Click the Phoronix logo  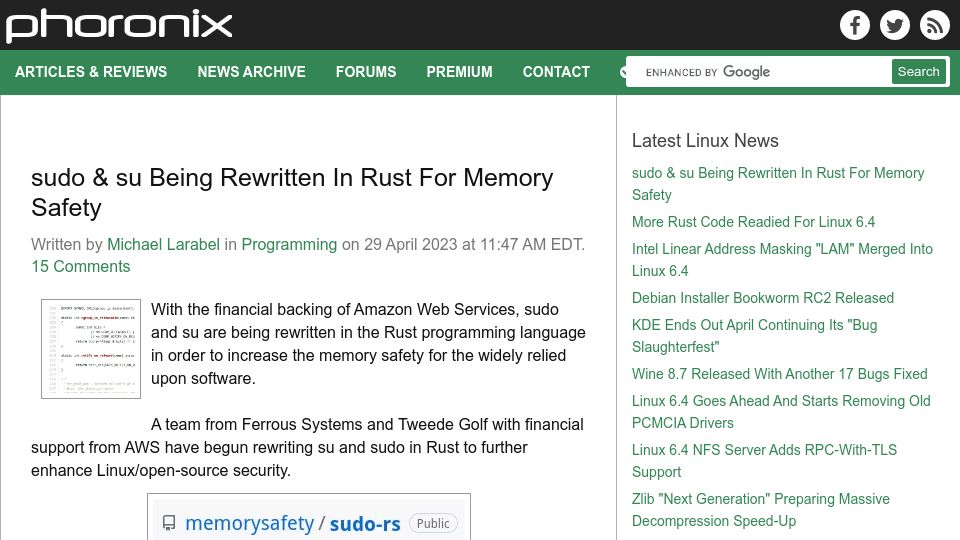[119, 26]
